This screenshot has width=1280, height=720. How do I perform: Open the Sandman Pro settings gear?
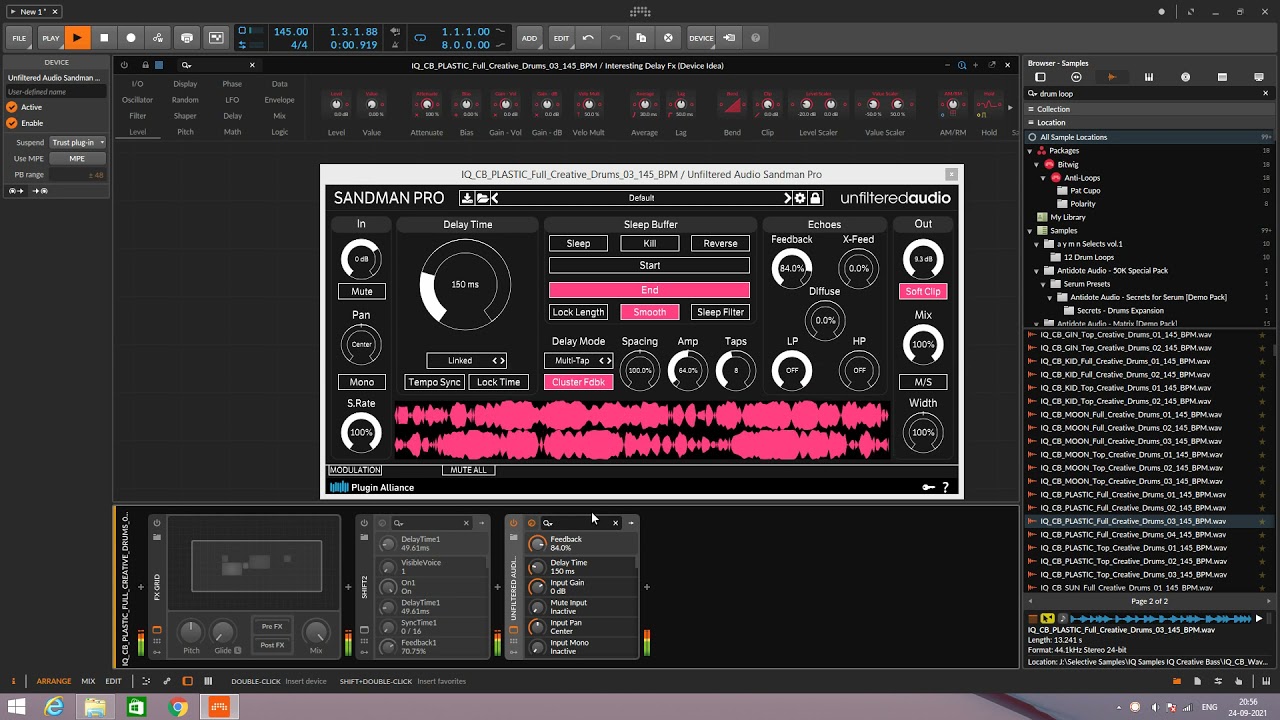click(800, 198)
